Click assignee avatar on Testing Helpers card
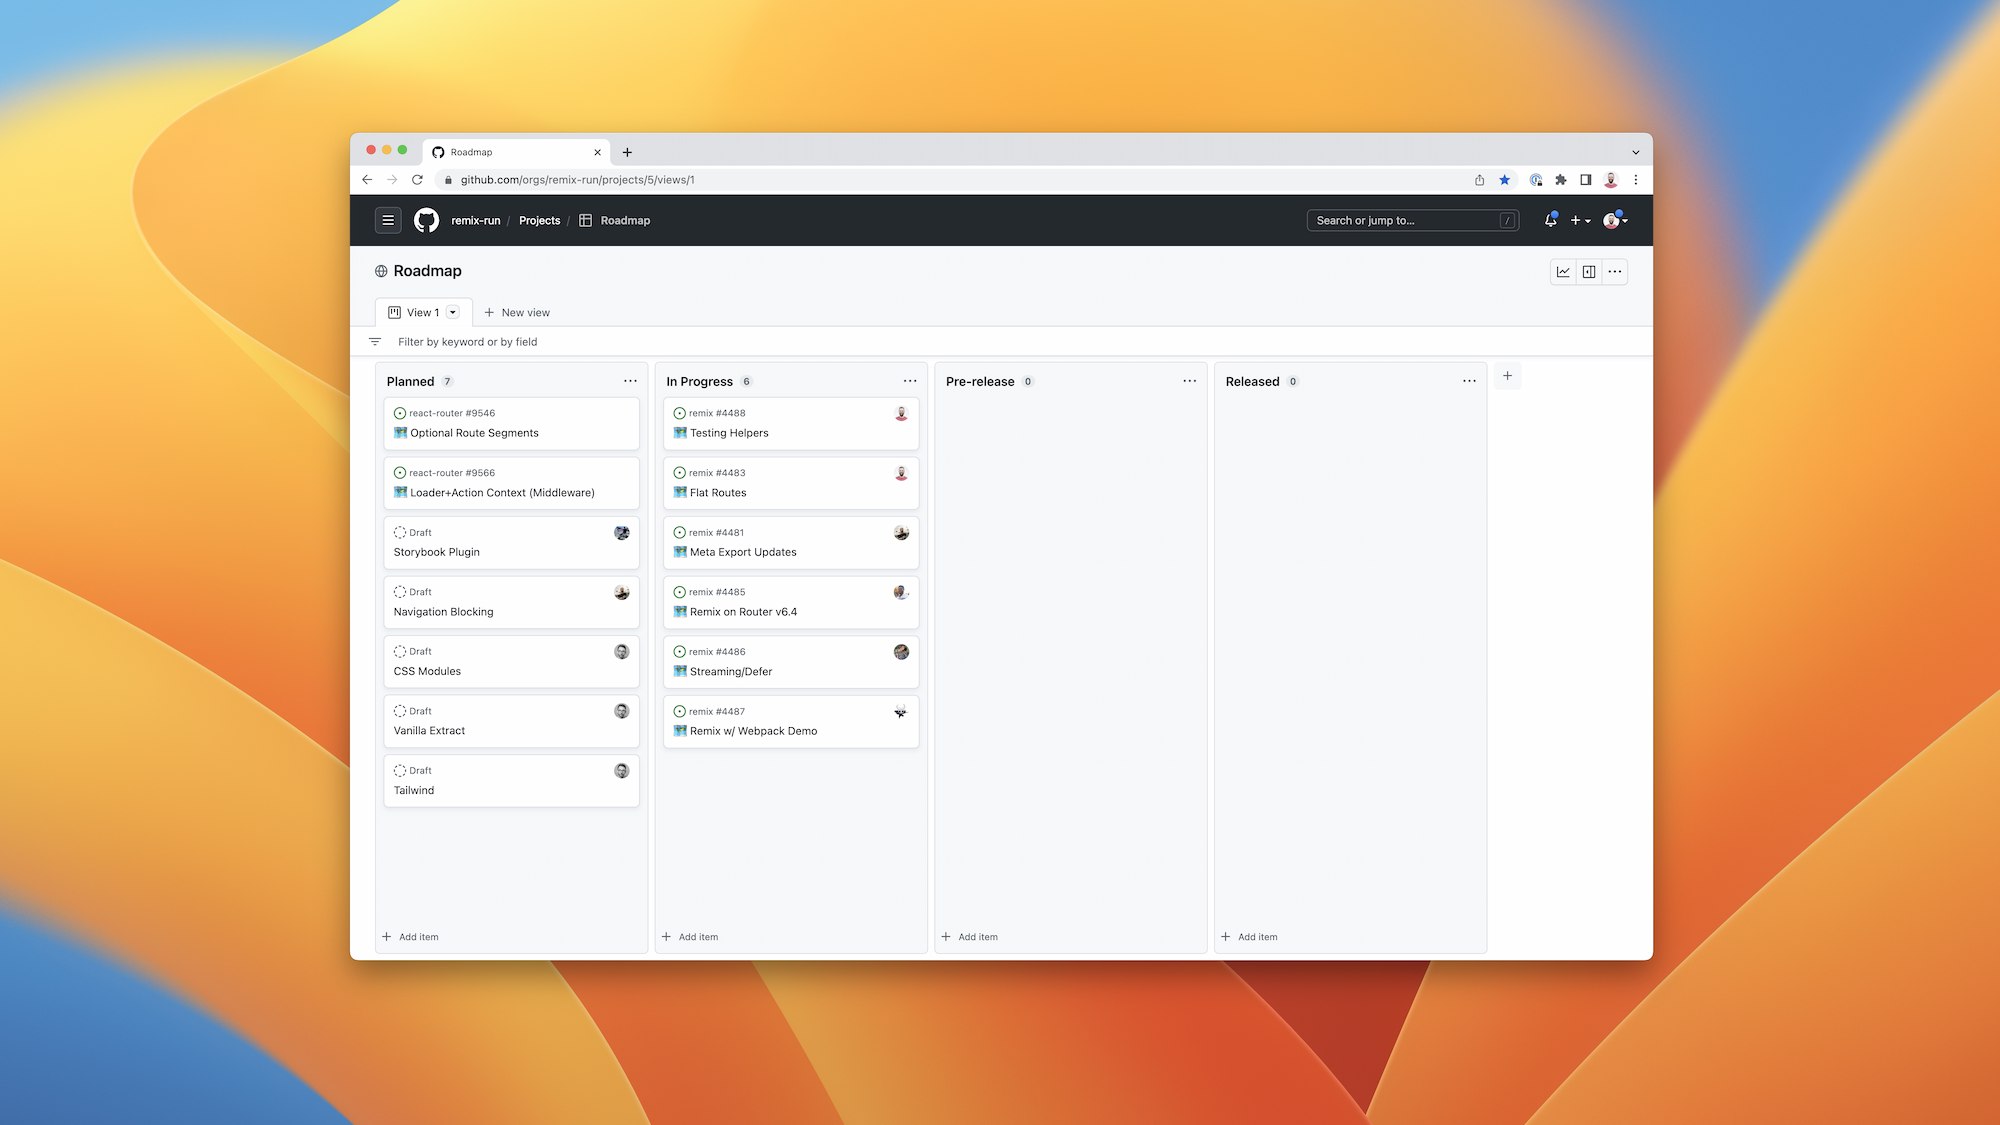 [x=901, y=413]
